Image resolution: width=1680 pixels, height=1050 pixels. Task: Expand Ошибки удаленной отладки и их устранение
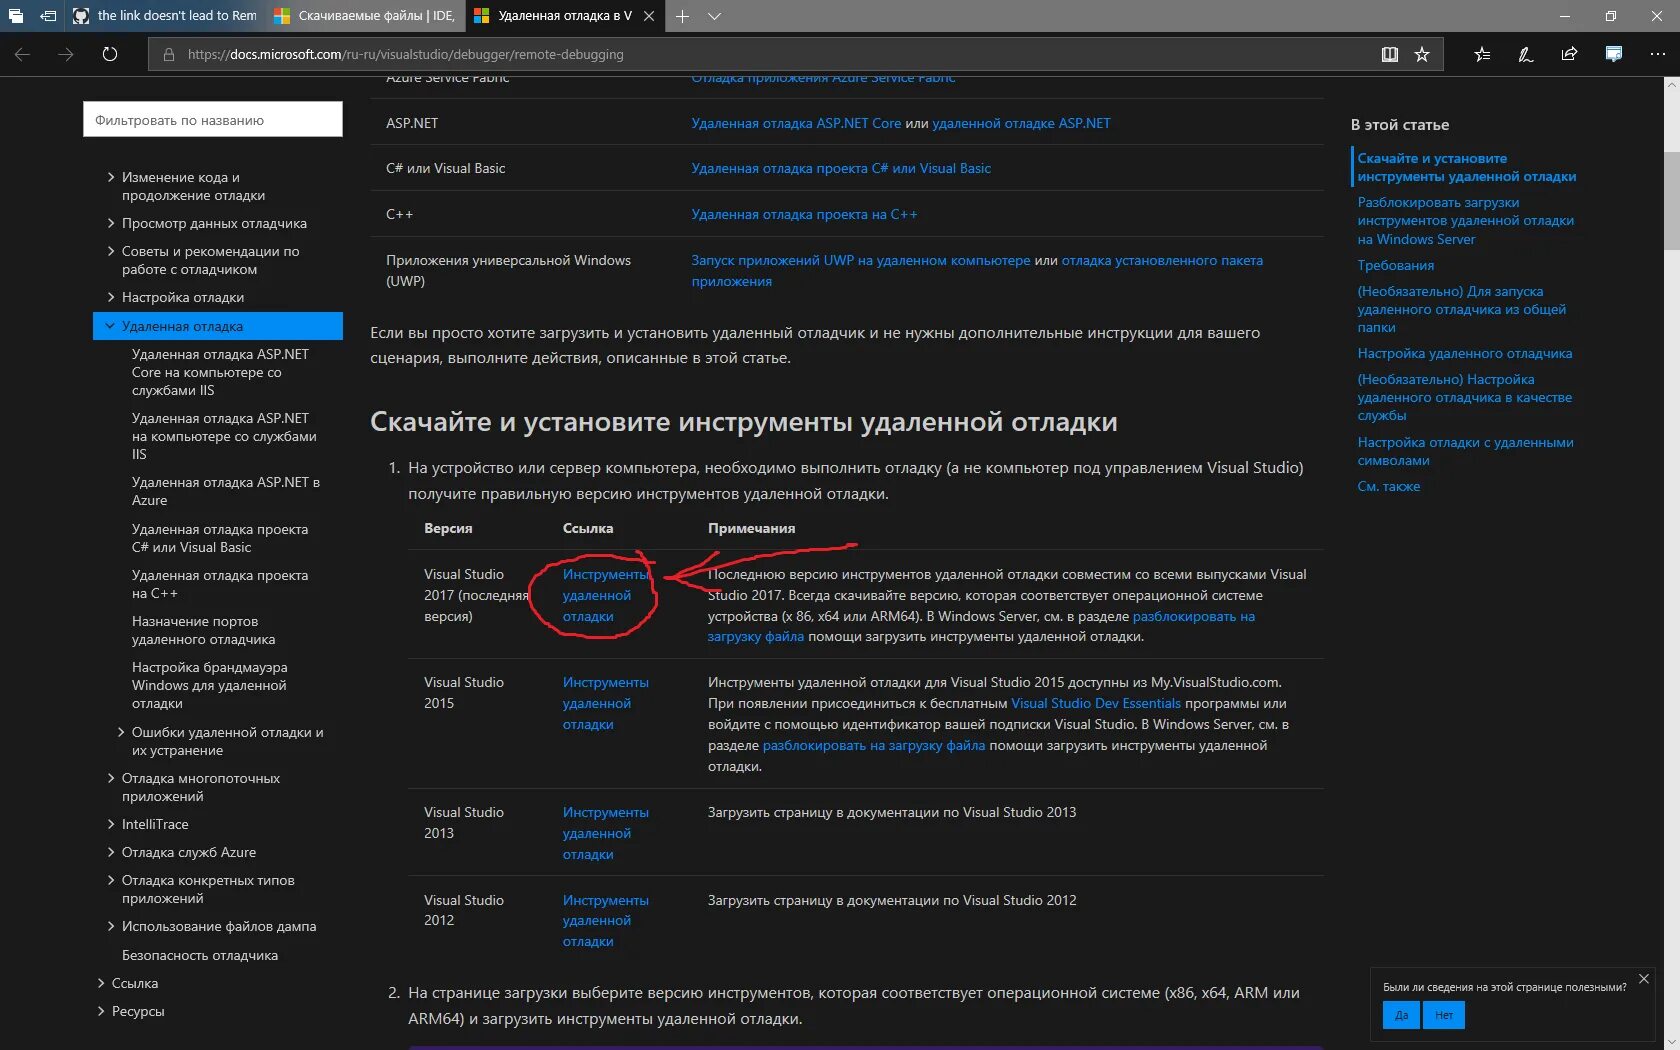121,732
